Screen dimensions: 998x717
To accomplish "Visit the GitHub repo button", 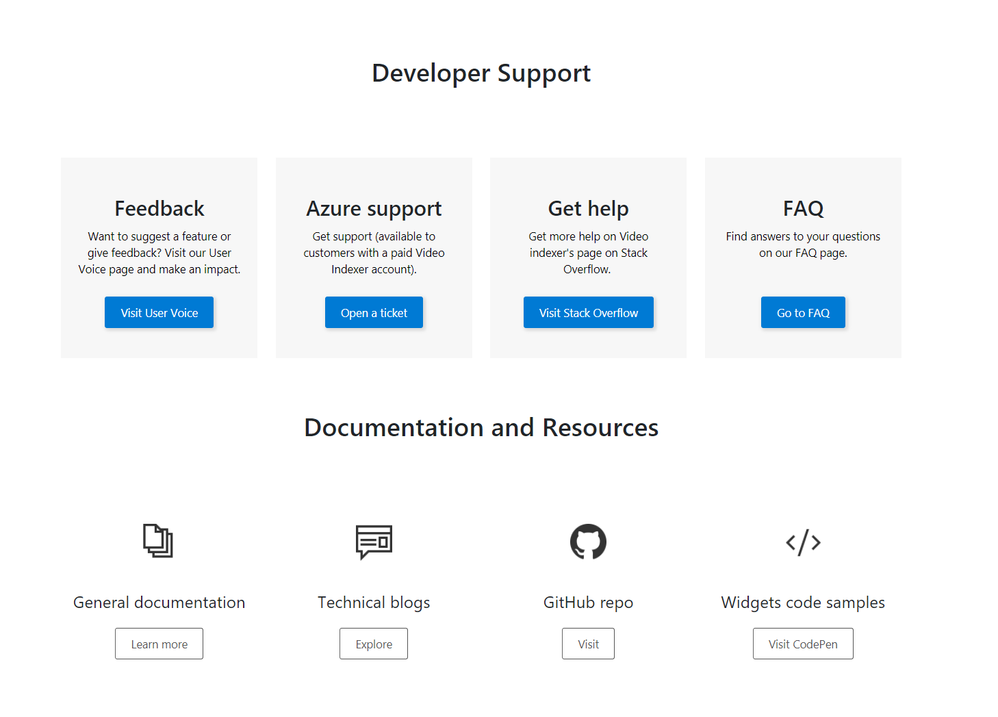I will tap(588, 644).
